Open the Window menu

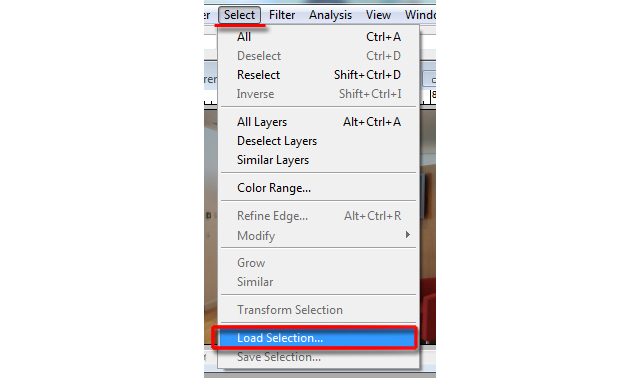(x=420, y=15)
